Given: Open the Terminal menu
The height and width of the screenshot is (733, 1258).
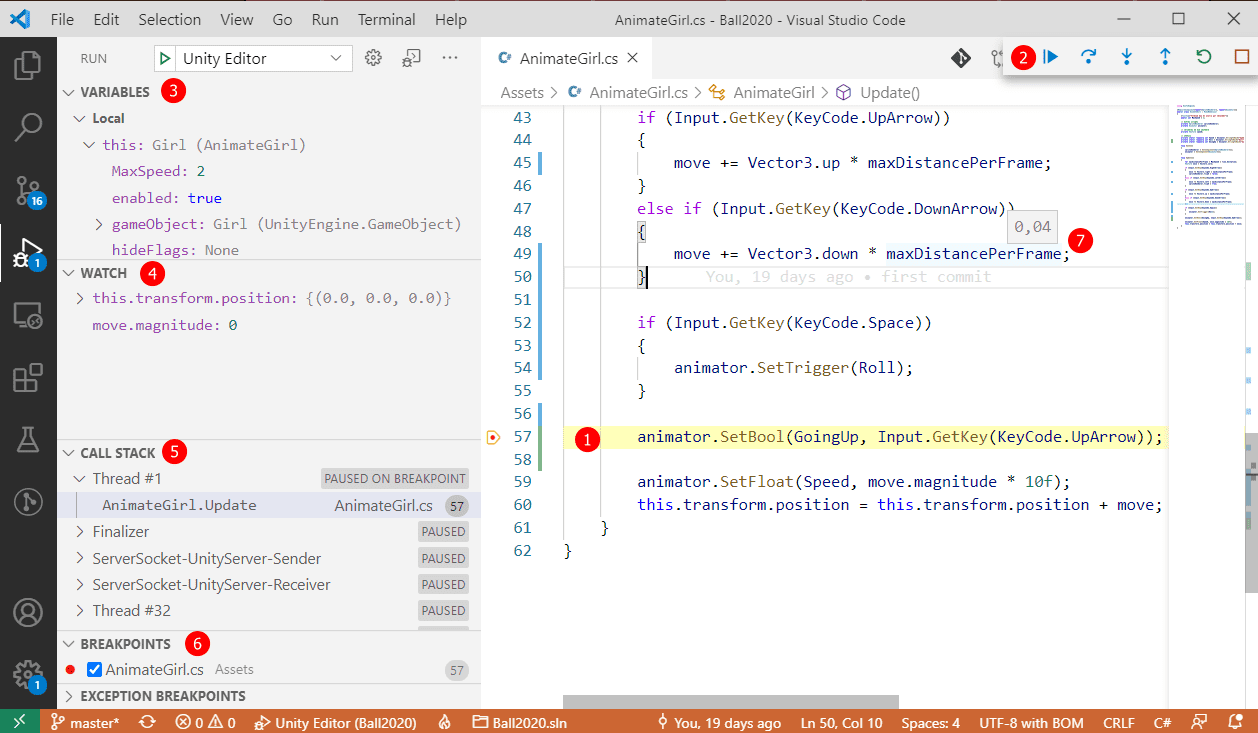Looking at the screenshot, I should [386, 19].
